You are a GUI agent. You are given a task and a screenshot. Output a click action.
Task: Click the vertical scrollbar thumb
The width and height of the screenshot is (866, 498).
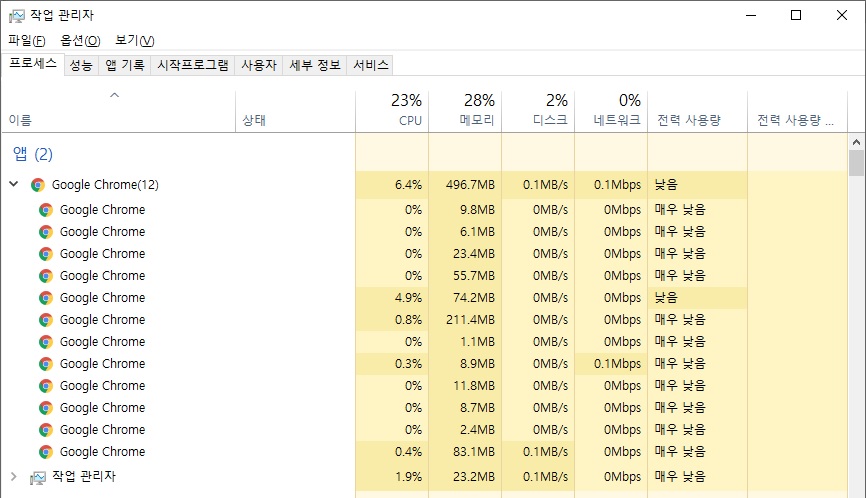[x=856, y=163]
